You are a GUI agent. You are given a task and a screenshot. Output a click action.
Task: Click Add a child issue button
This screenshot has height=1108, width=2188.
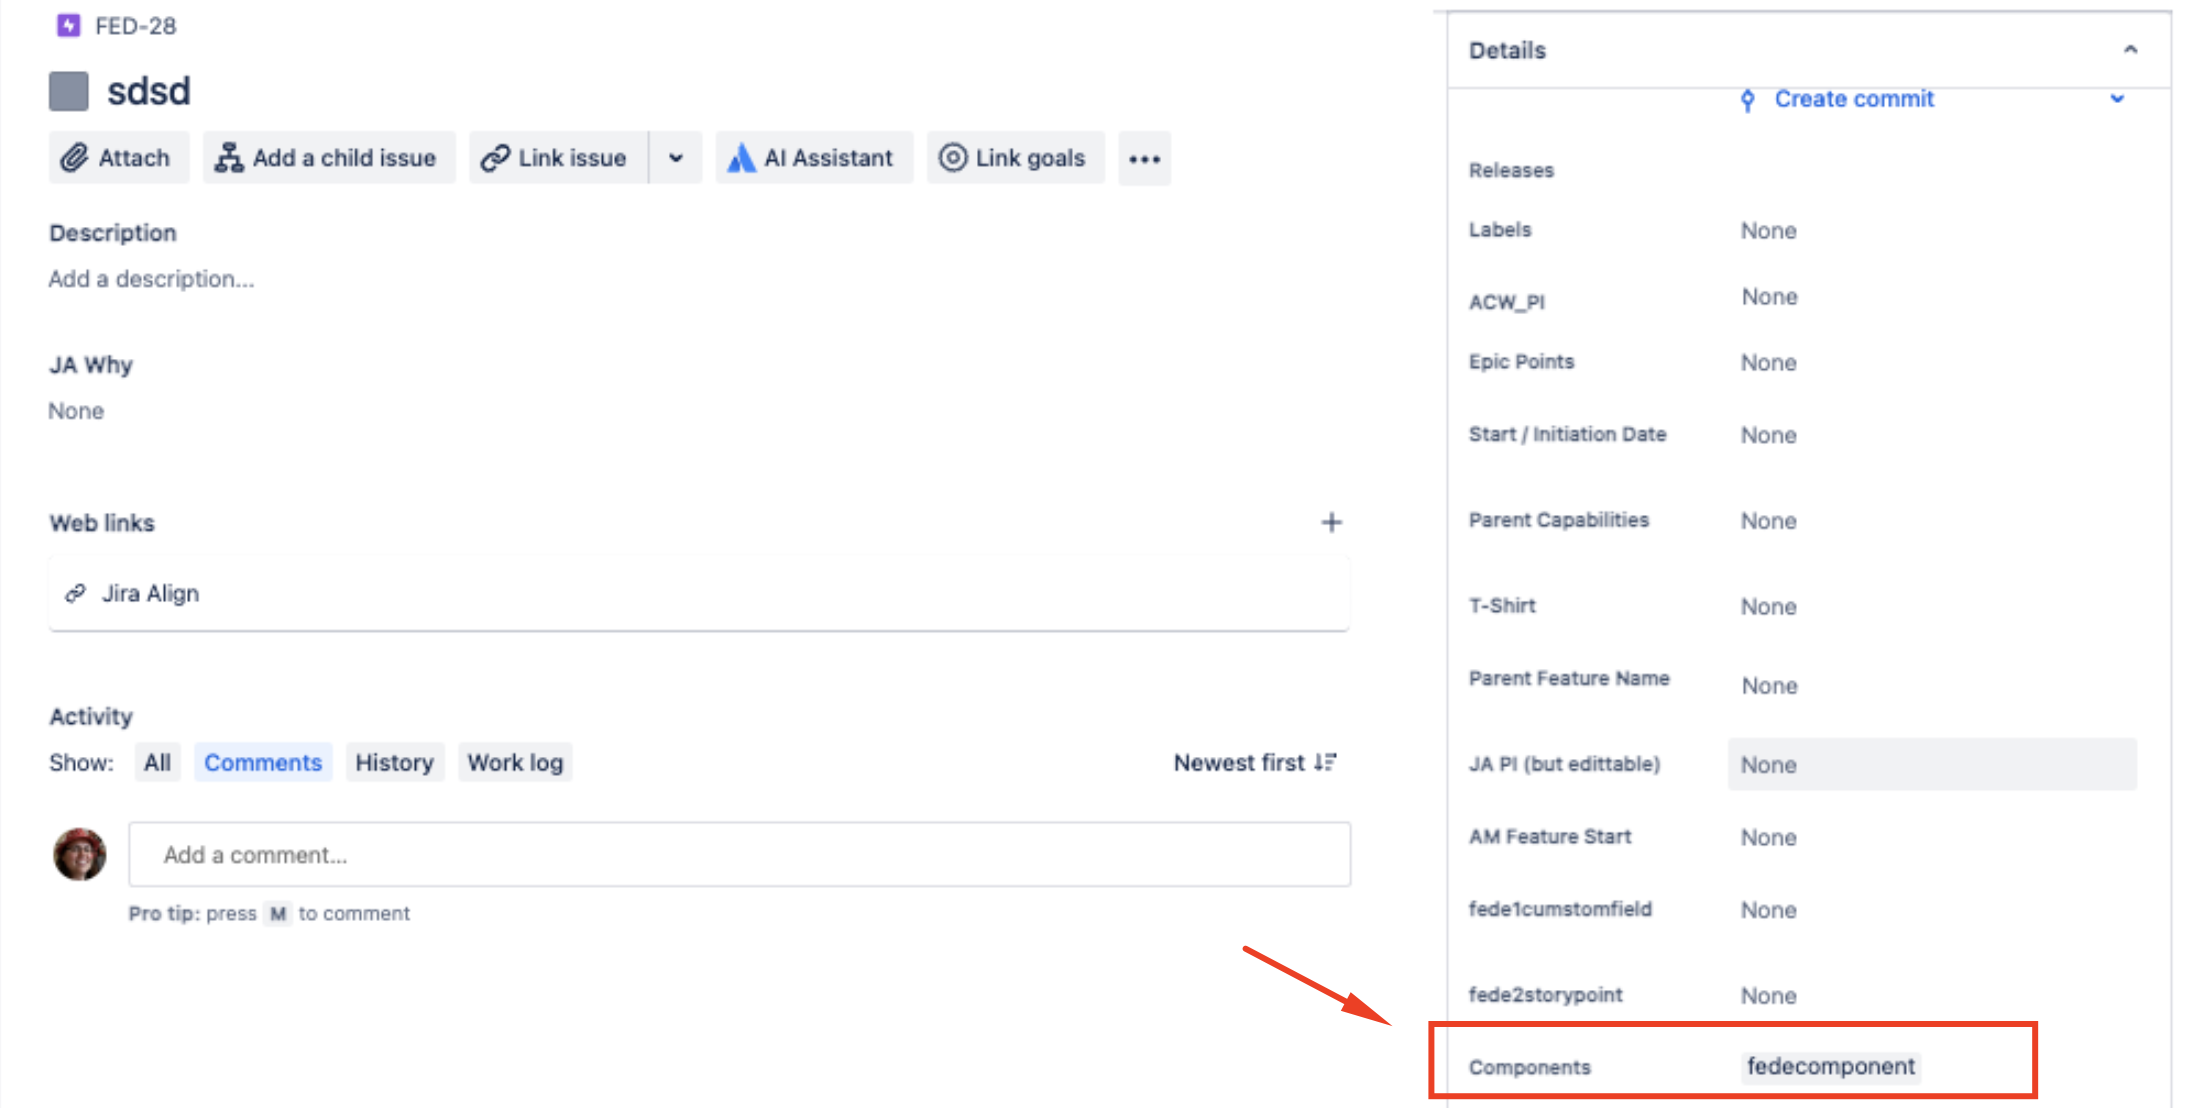point(329,158)
